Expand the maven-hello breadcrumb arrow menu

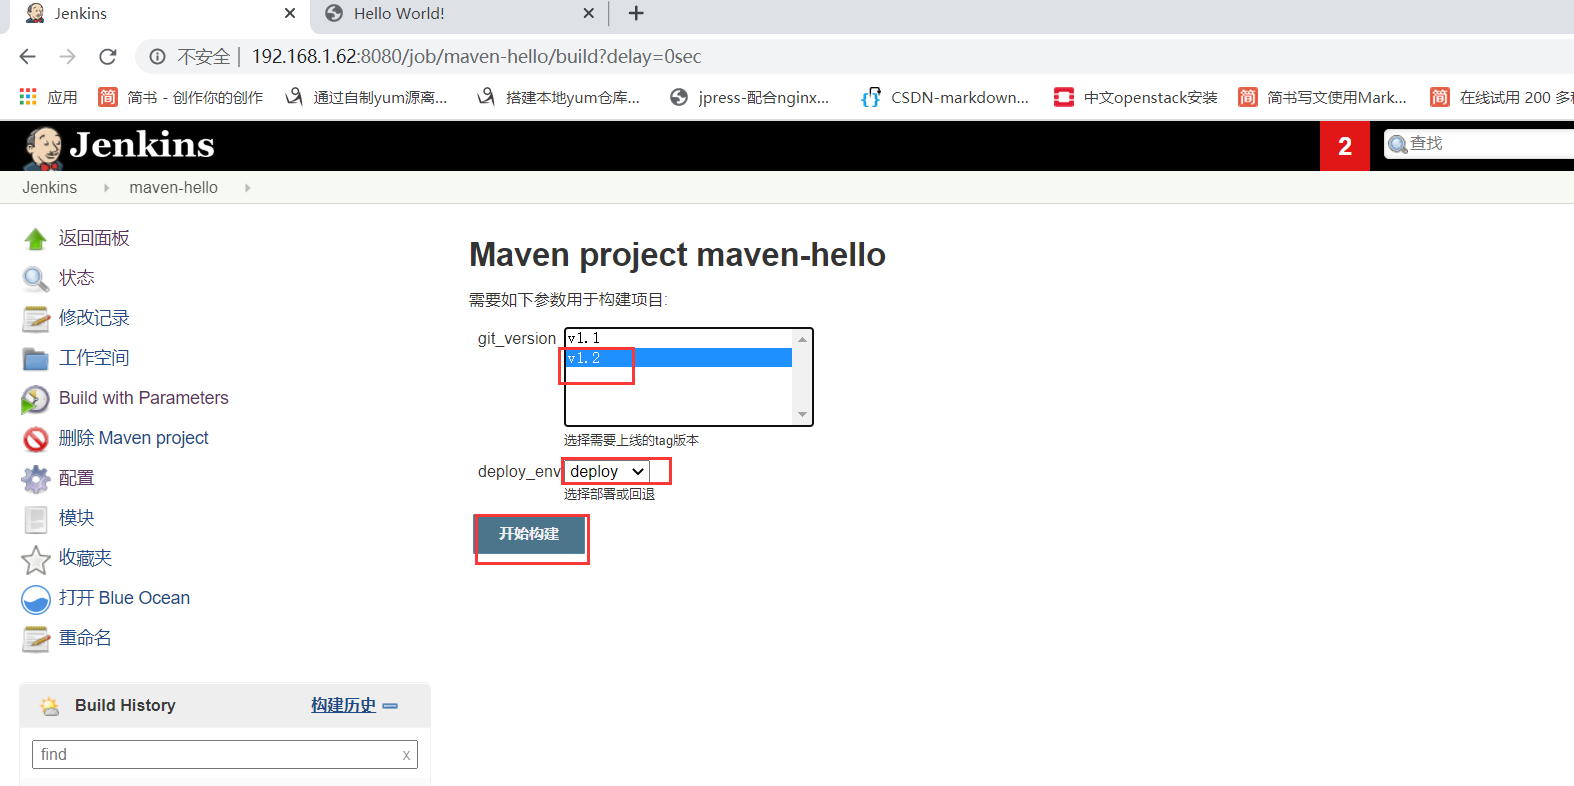247,188
